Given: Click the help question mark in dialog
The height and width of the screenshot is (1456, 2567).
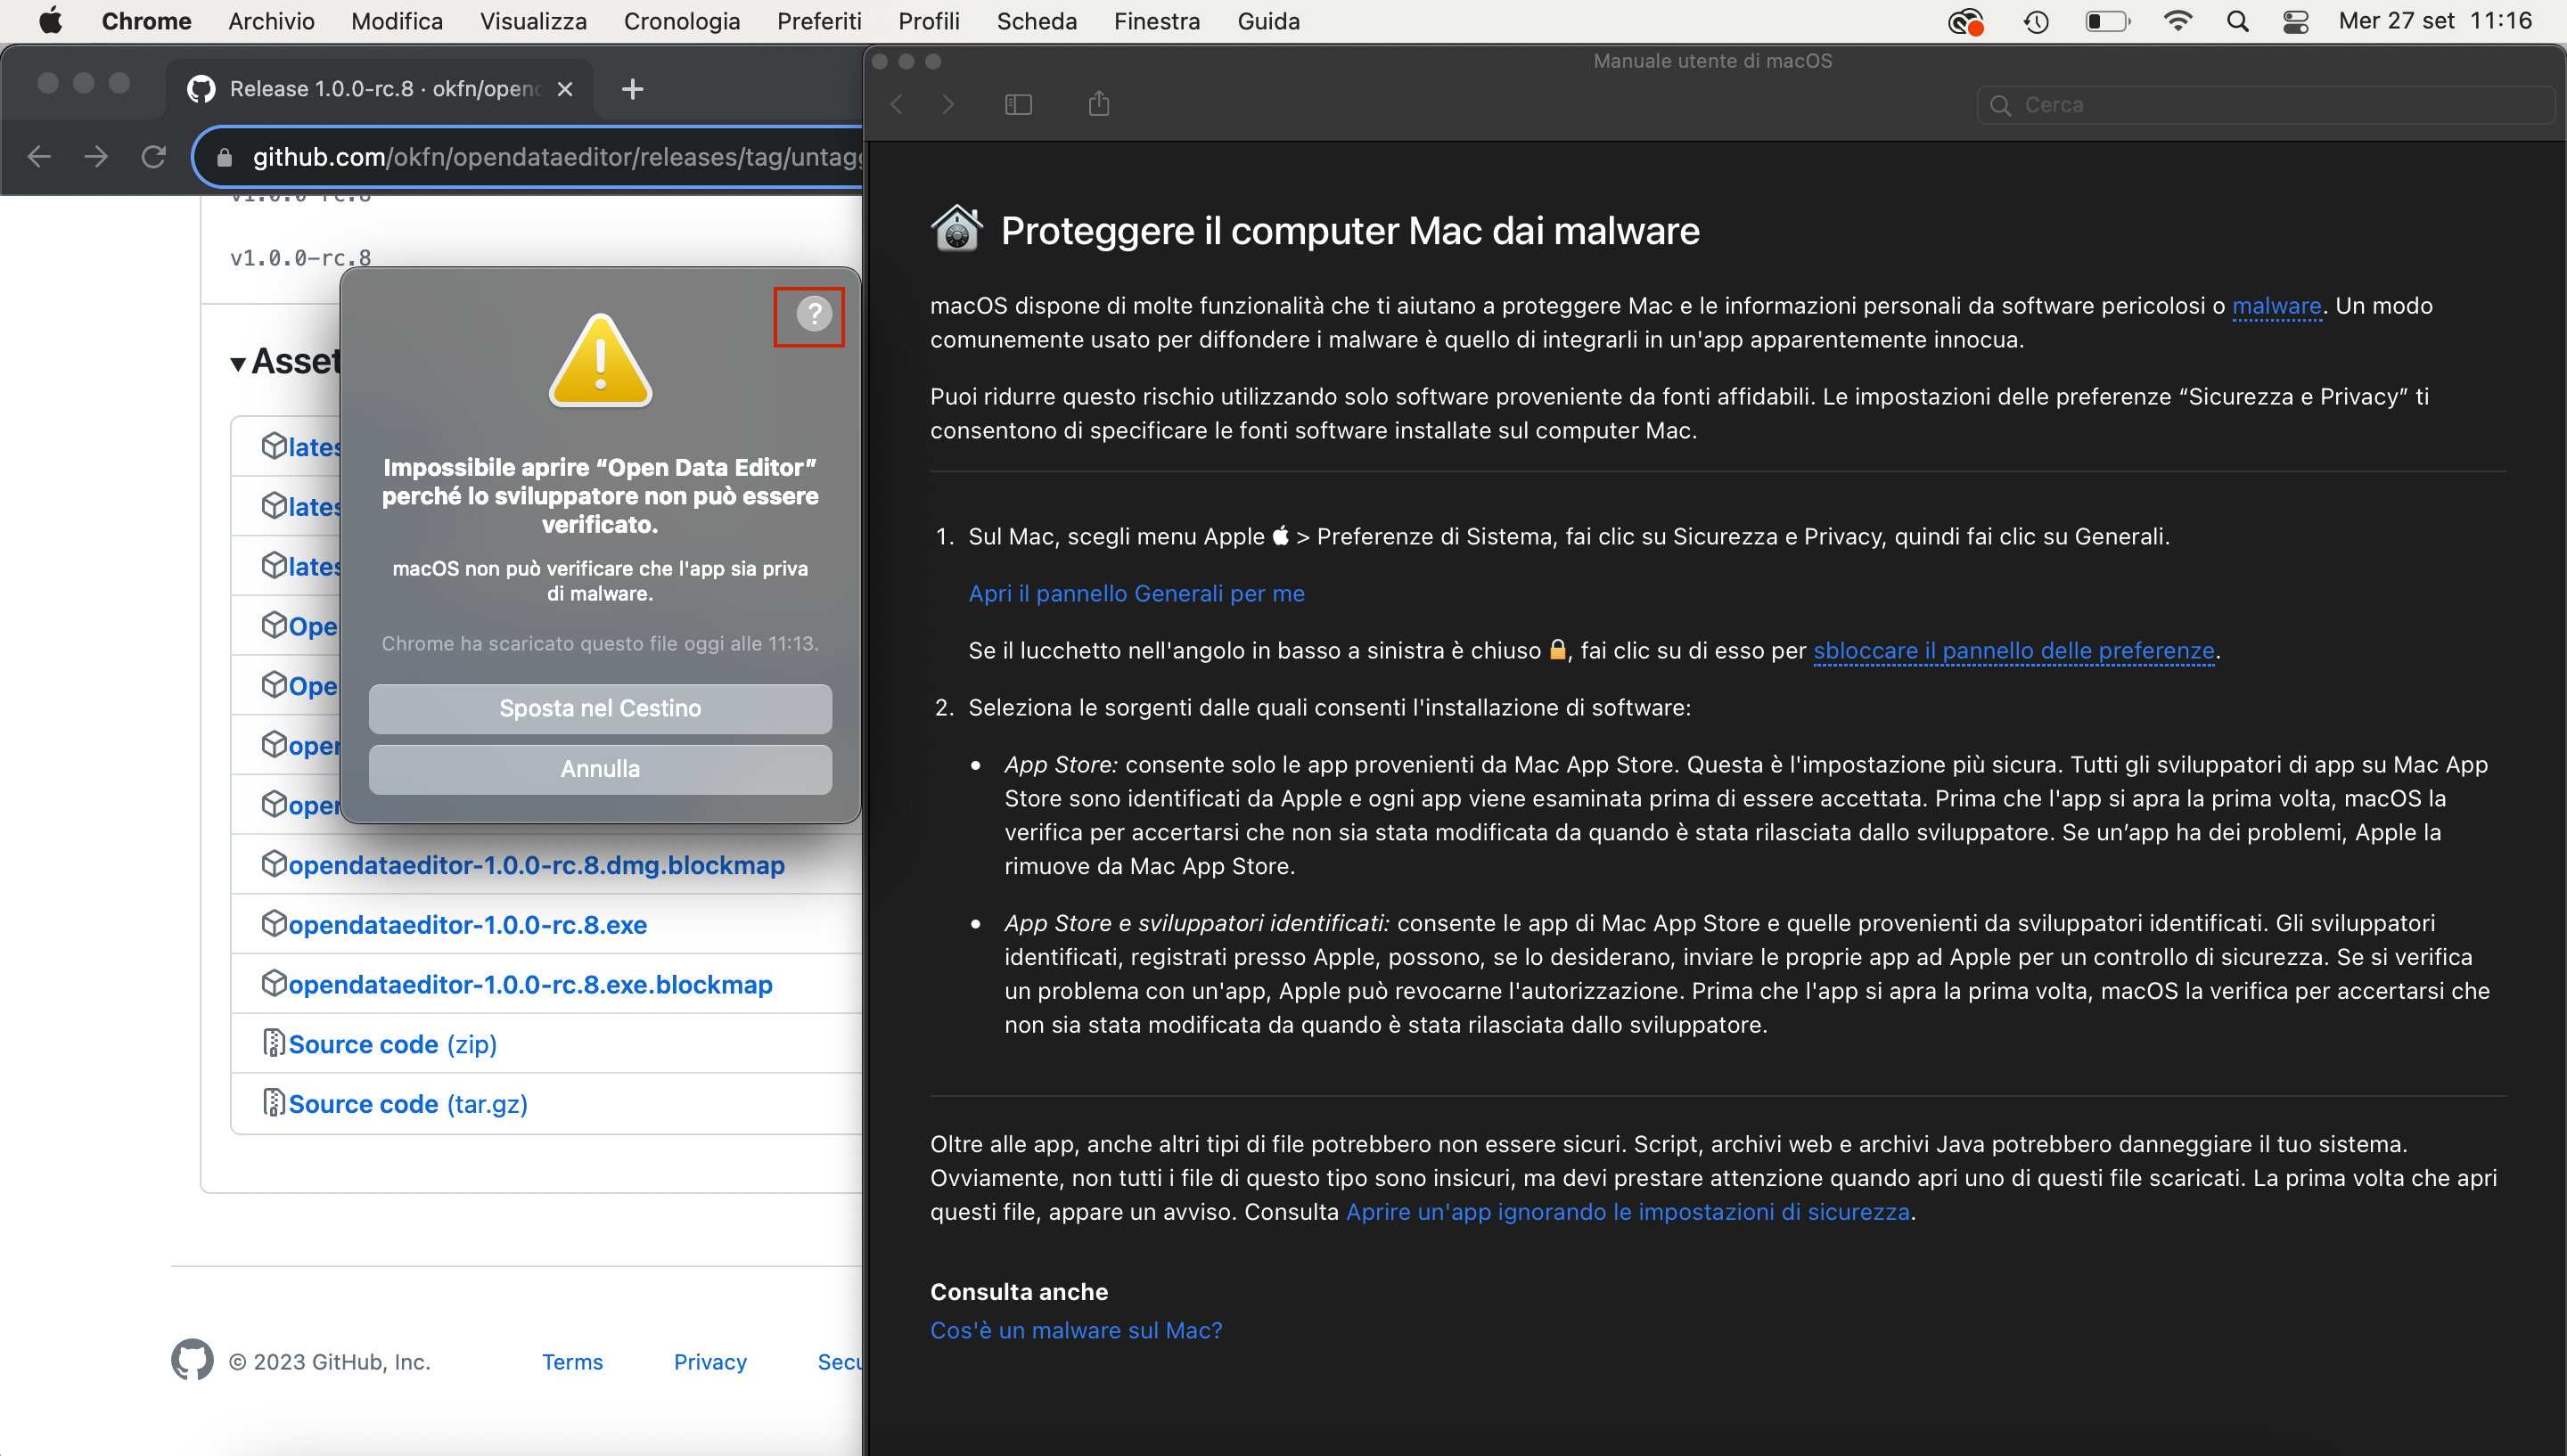Looking at the screenshot, I should 814,314.
